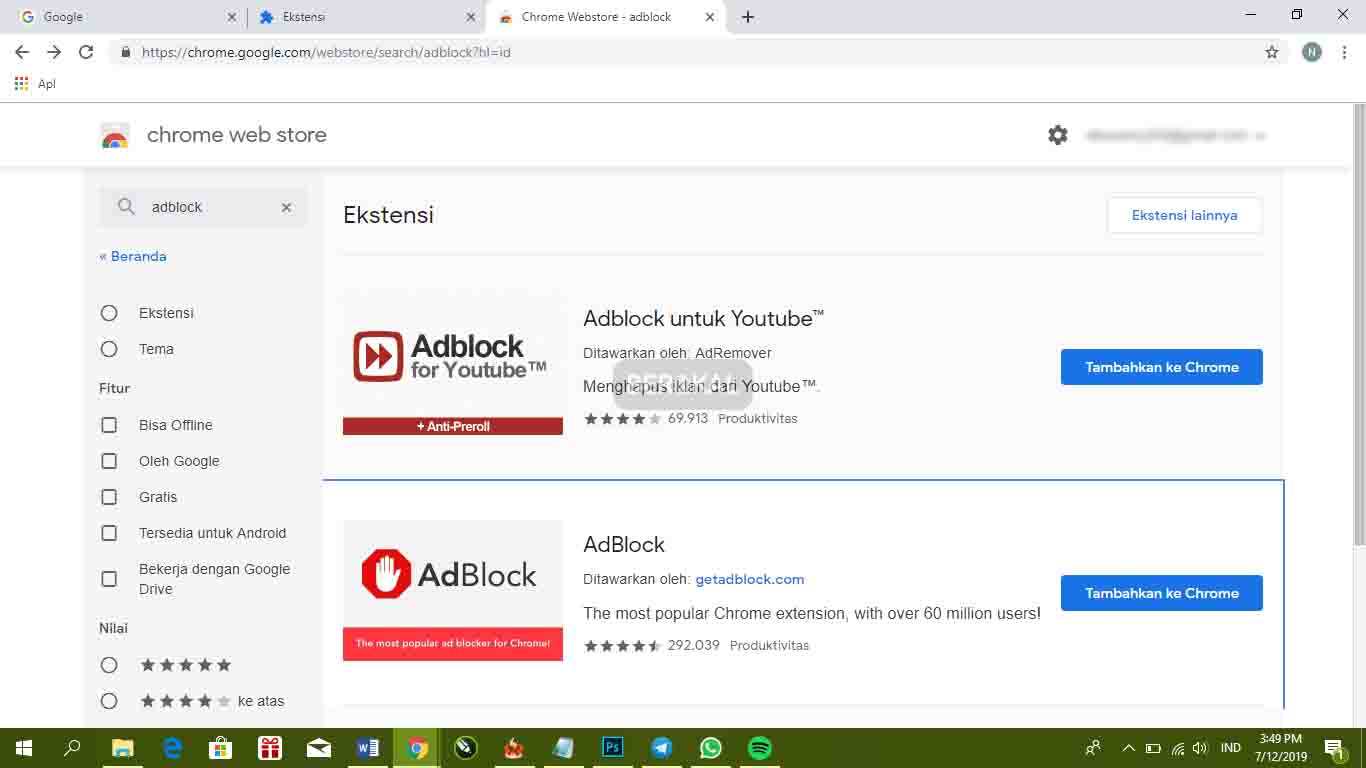The image size is (1366, 768).
Task: Click the volume icon in system tray
Action: tap(1200, 748)
